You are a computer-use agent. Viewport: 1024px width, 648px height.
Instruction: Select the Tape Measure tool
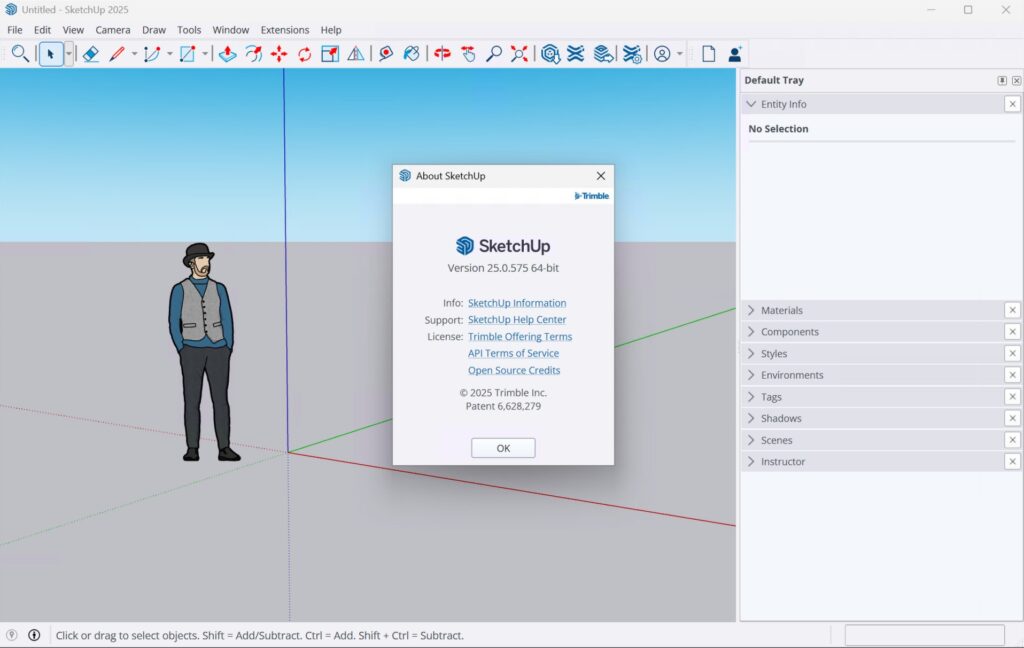click(386, 54)
